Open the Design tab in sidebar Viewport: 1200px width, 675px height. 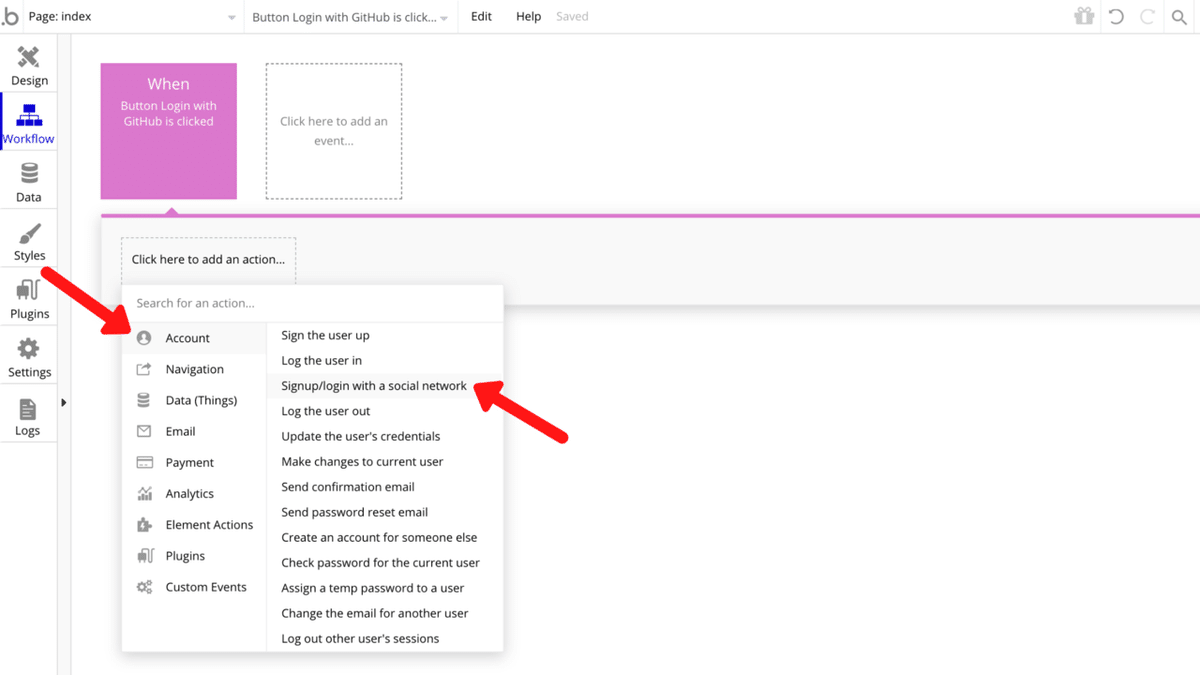point(29,66)
